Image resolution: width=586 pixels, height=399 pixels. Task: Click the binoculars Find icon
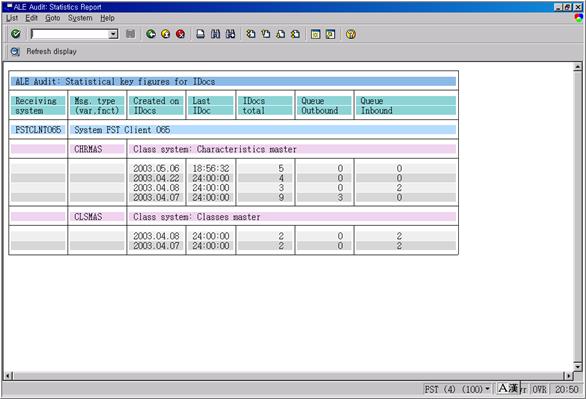coord(216,34)
